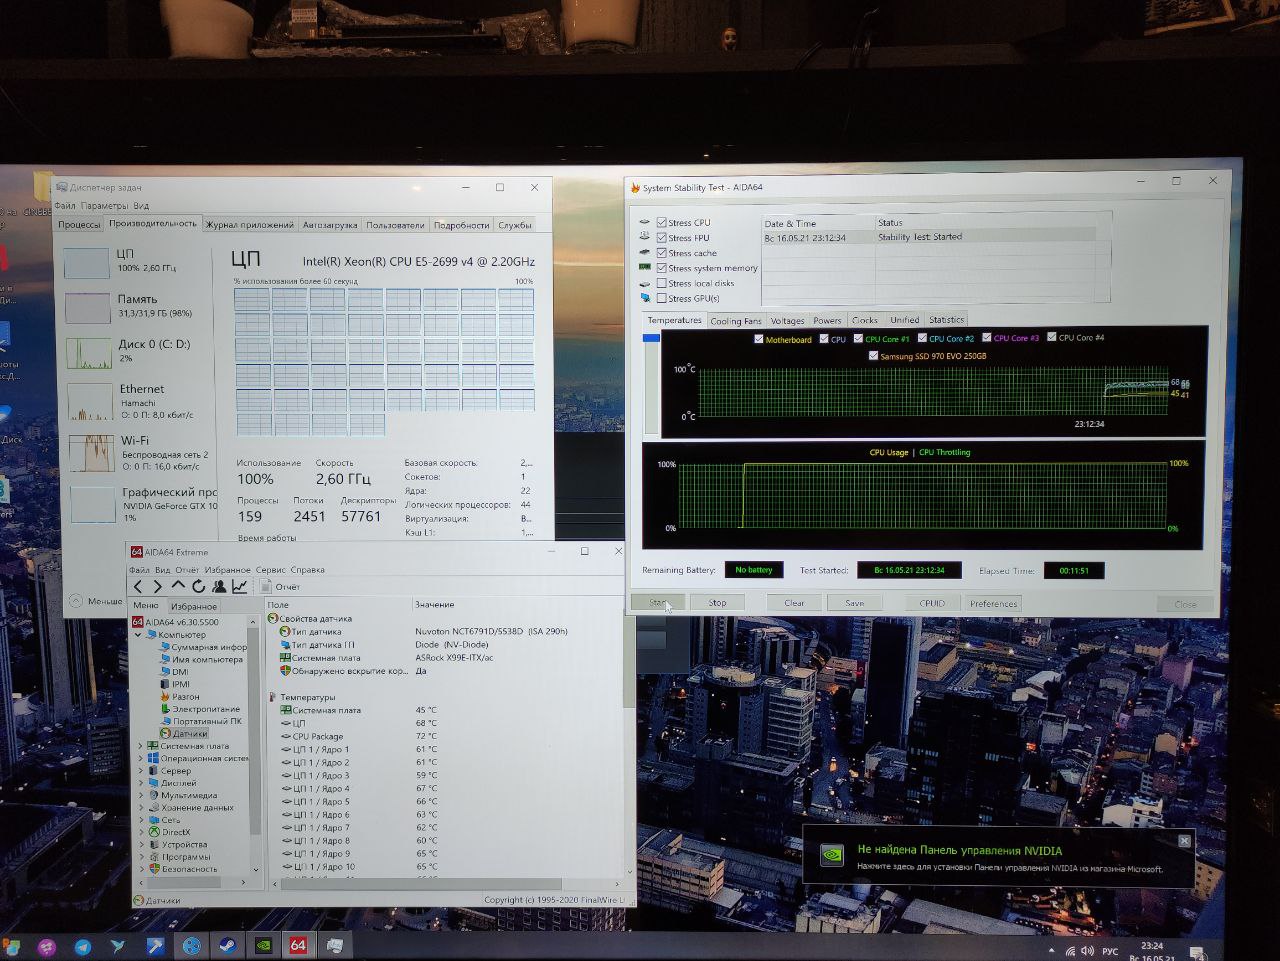Open Statistics tab in stability test
This screenshot has width=1280, height=961.
(946, 320)
